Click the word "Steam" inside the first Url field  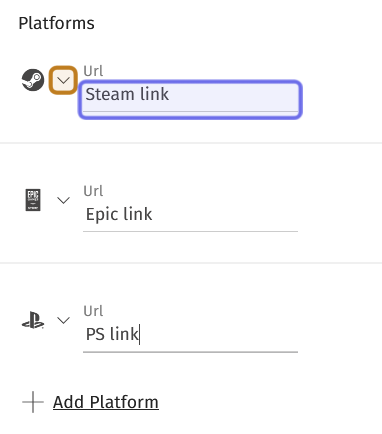pyautogui.click(x=110, y=94)
